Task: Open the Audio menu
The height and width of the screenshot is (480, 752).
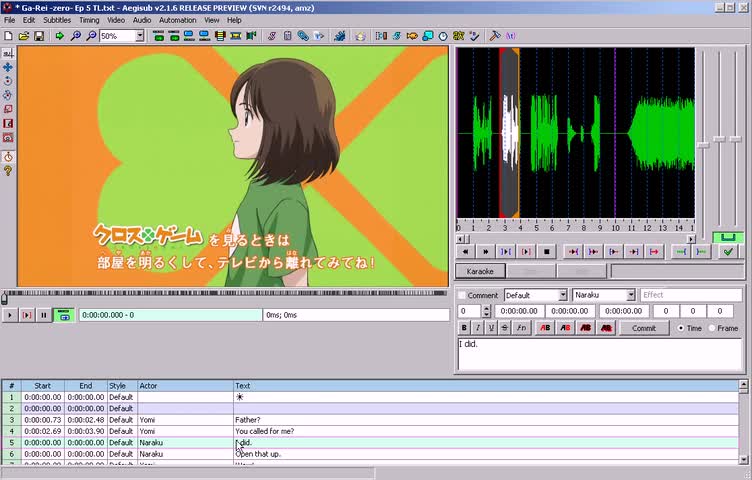Action: [x=141, y=20]
